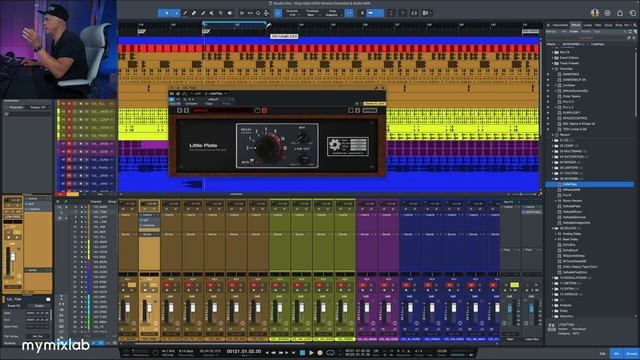Viewport: 640px width, 360px height.
Task: Select ValhallaRoom in effects browser
Action: coord(572,212)
